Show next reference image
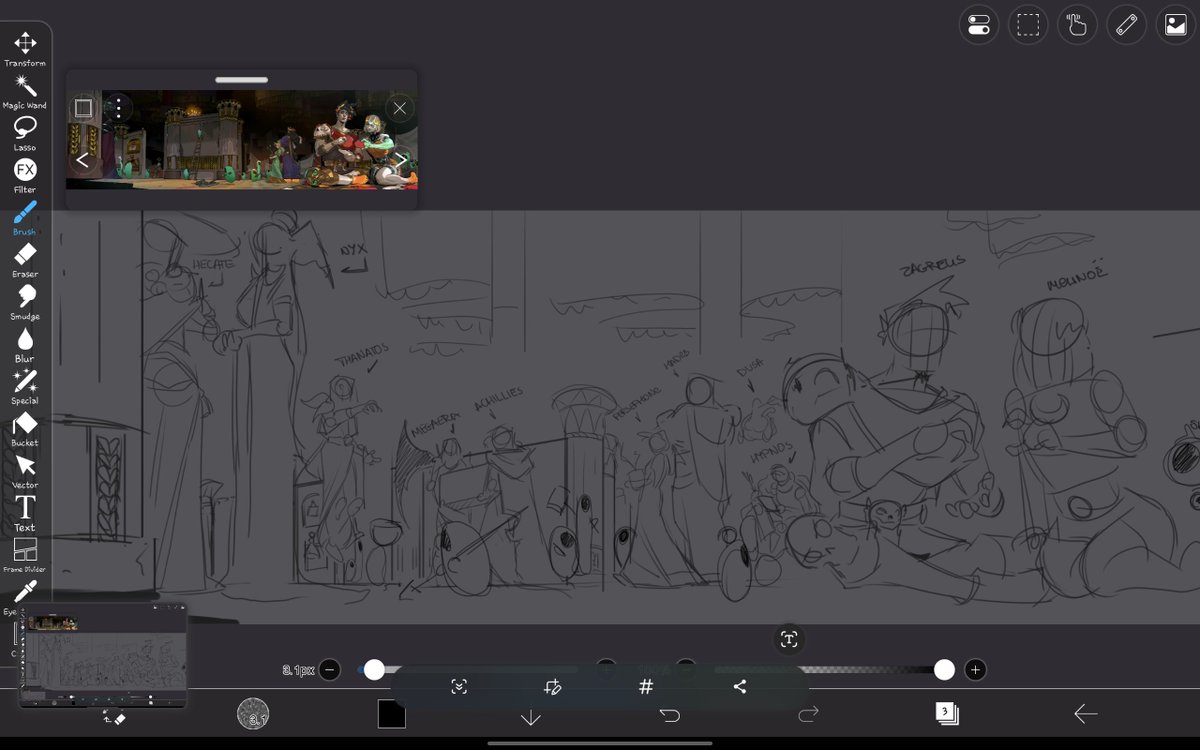 400,160
